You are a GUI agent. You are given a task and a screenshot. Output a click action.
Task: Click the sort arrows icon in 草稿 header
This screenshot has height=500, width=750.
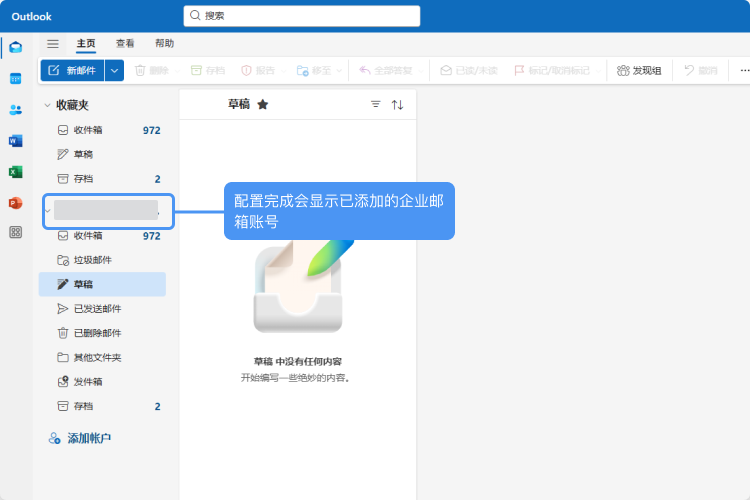click(x=397, y=104)
